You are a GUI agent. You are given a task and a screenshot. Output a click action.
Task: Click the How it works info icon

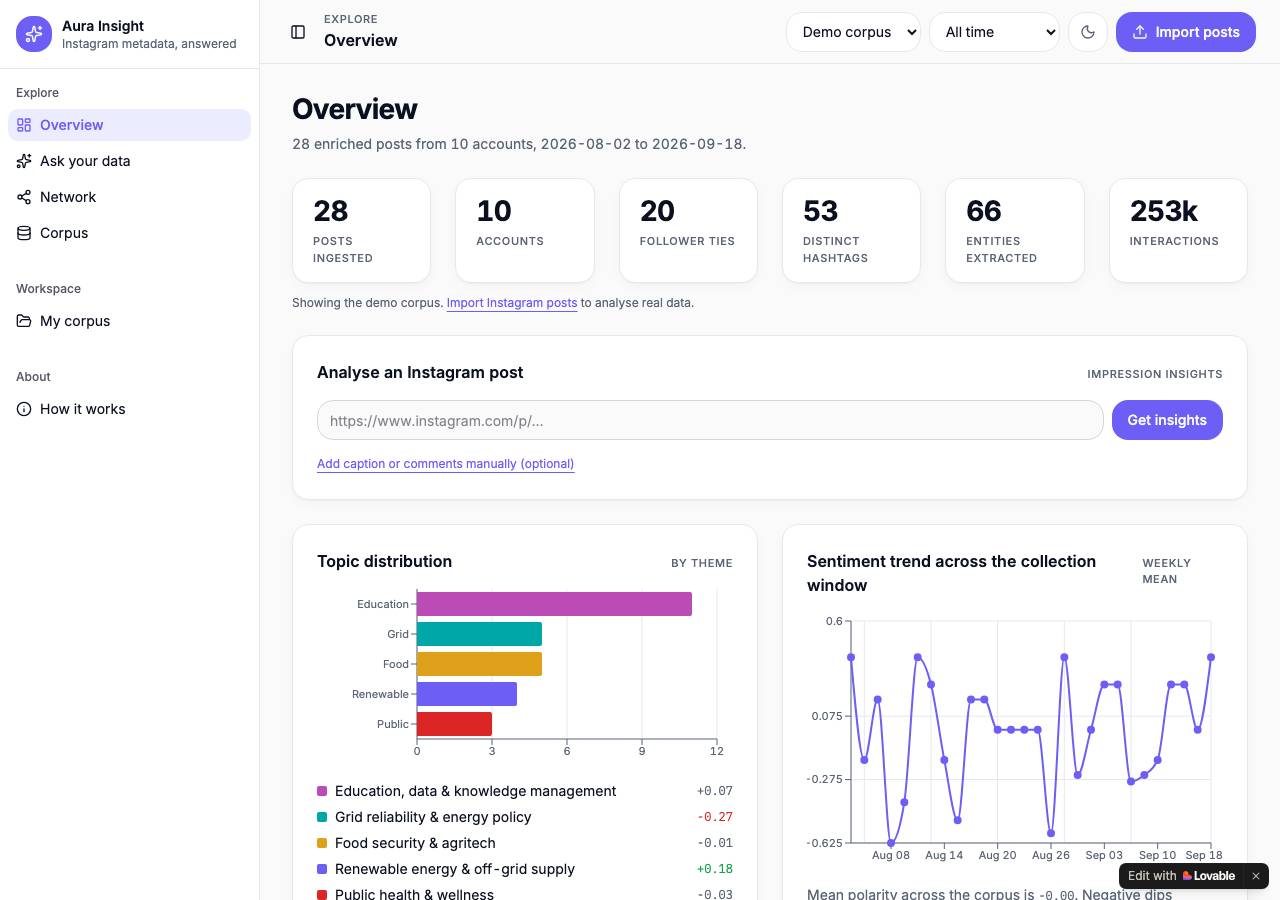(24, 409)
